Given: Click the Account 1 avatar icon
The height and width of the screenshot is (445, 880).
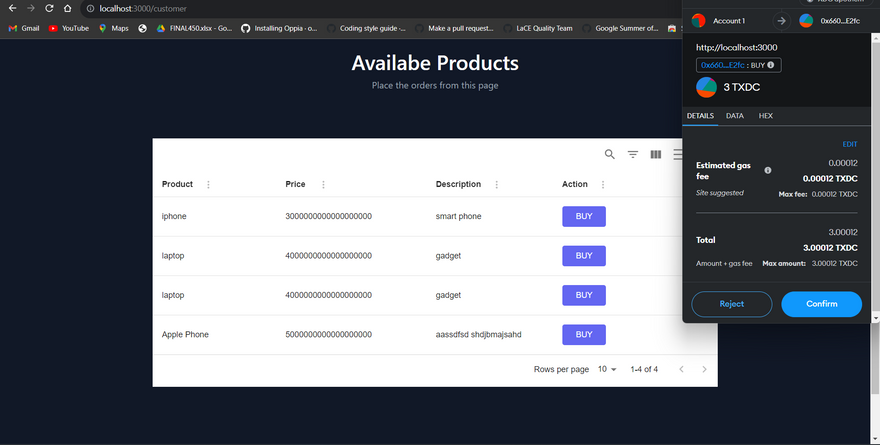Looking at the screenshot, I should (698, 20).
